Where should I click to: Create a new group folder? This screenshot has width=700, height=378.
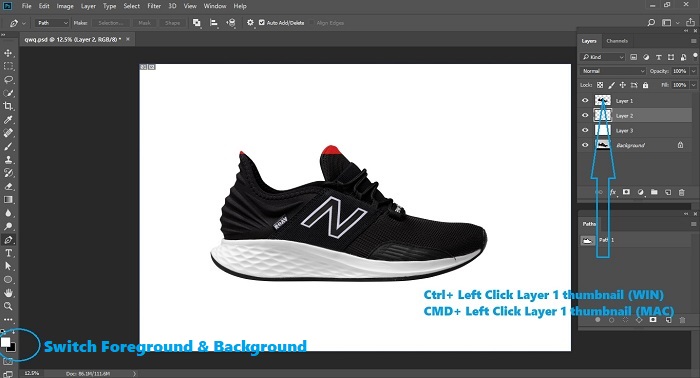(x=654, y=192)
